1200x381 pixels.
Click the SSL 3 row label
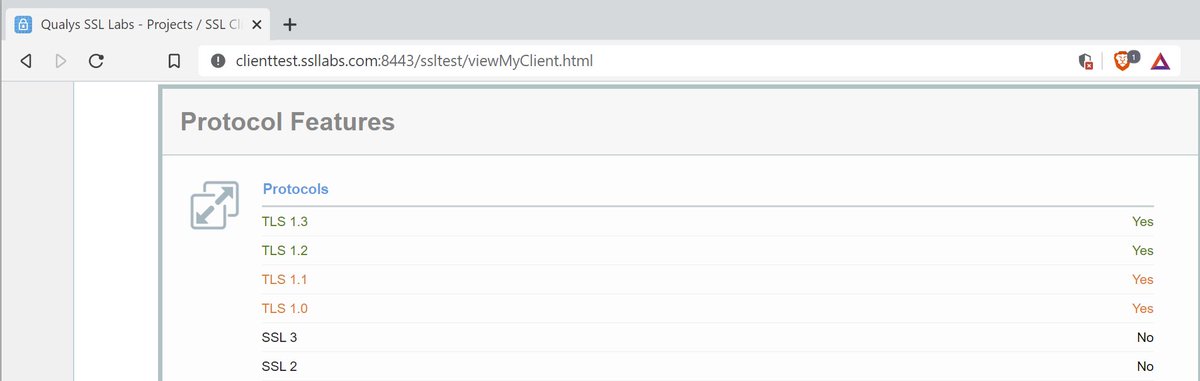[279, 337]
